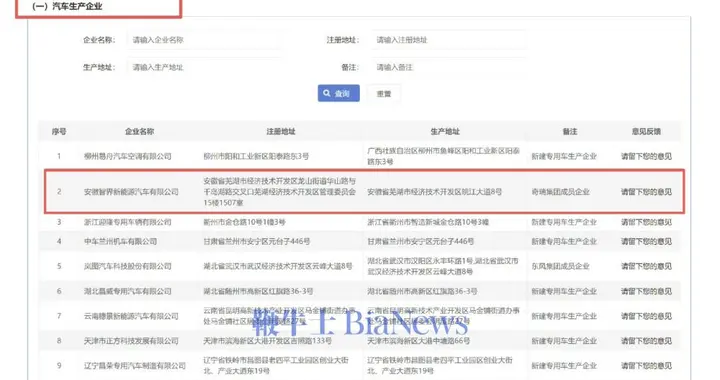Click the 序号 column header
Screen dimensions: 720x380
pyautogui.click(x=59, y=131)
